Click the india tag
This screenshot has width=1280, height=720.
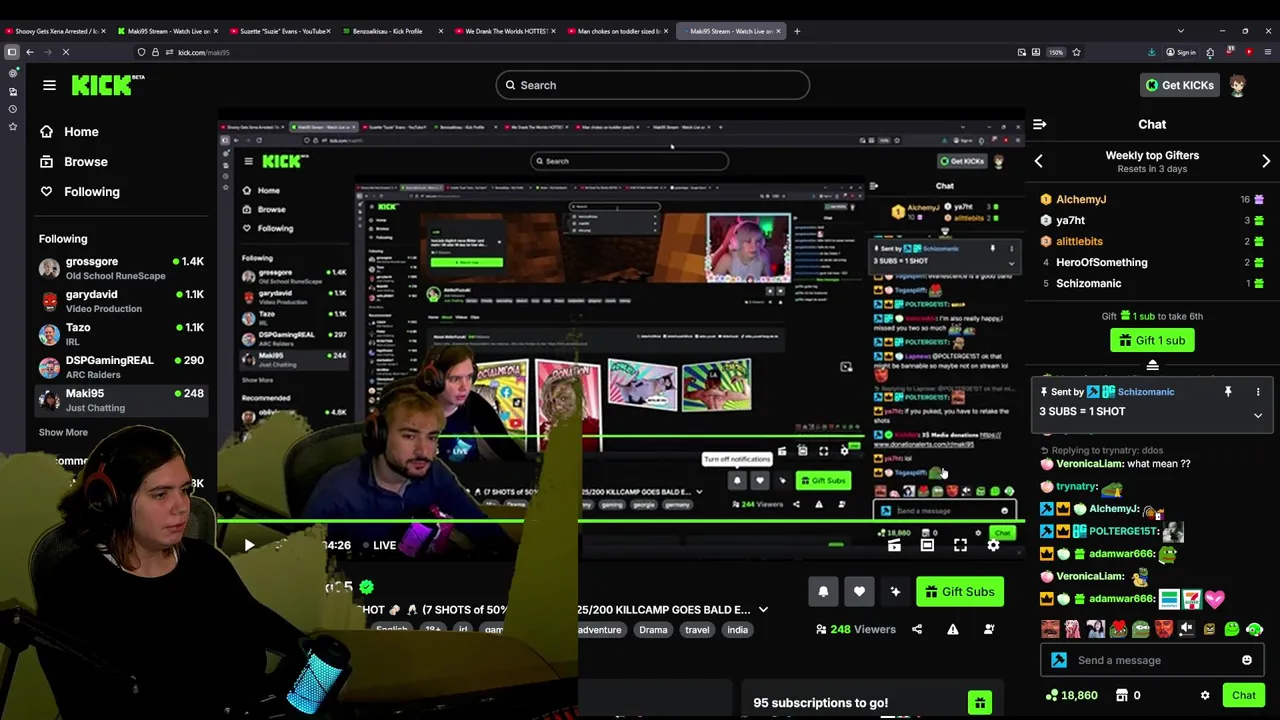[737, 630]
